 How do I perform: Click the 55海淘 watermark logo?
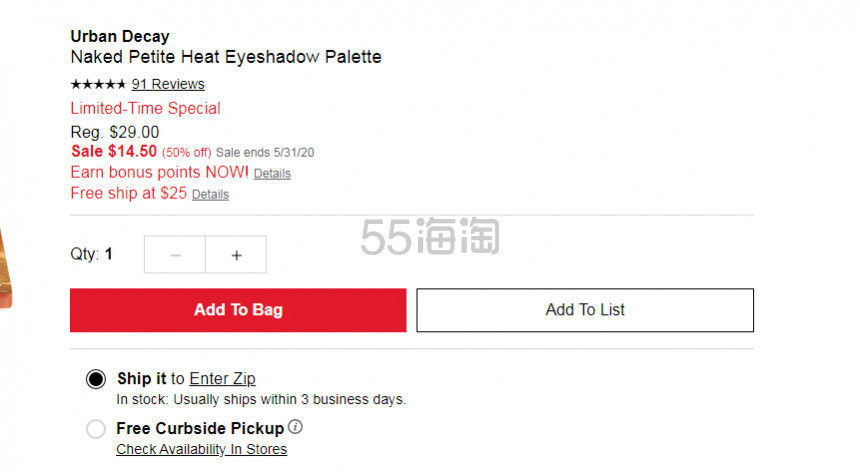point(430,236)
